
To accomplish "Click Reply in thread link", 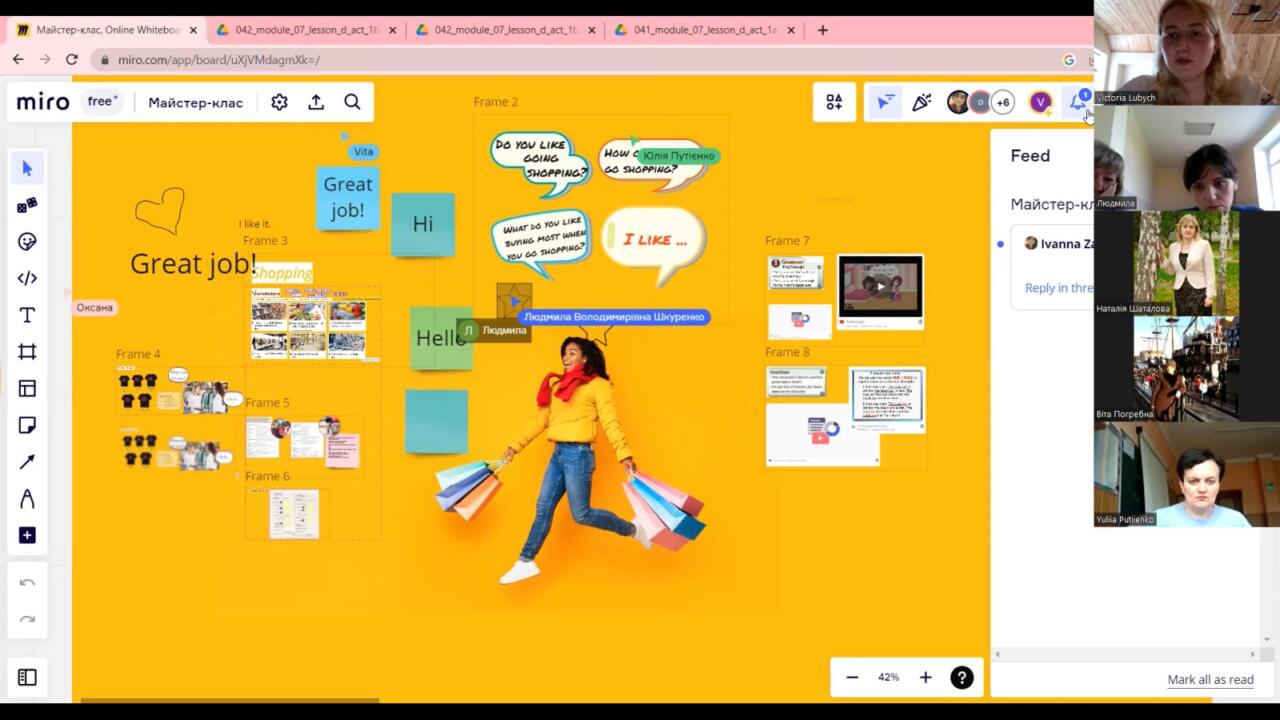I will click(x=1059, y=288).
